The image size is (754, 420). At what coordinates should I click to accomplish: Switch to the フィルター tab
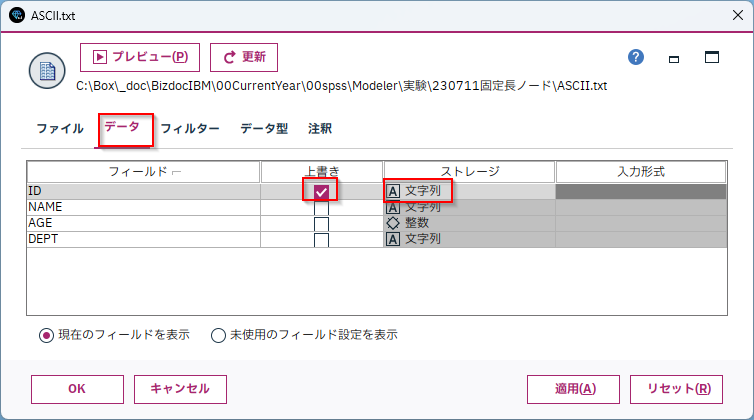pos(190,129)
